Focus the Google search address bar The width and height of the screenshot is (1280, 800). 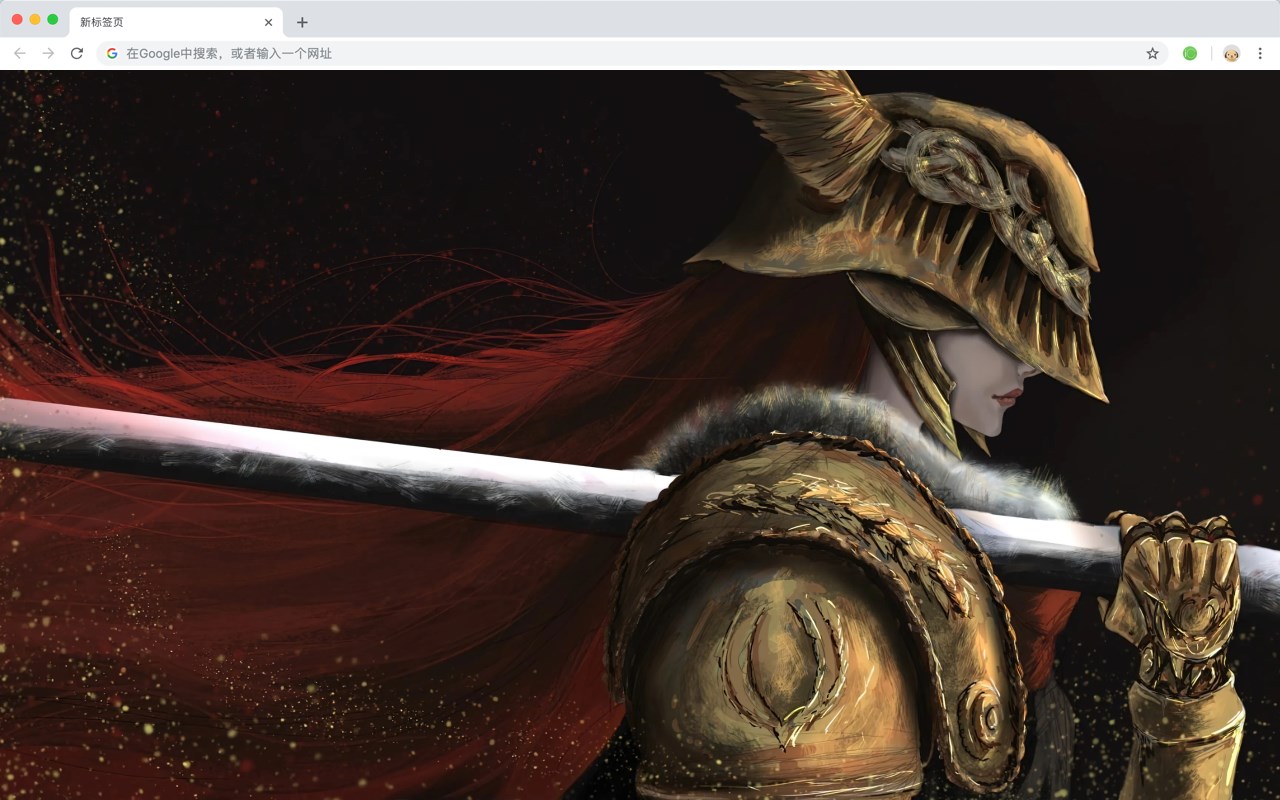tap(632, 53)
